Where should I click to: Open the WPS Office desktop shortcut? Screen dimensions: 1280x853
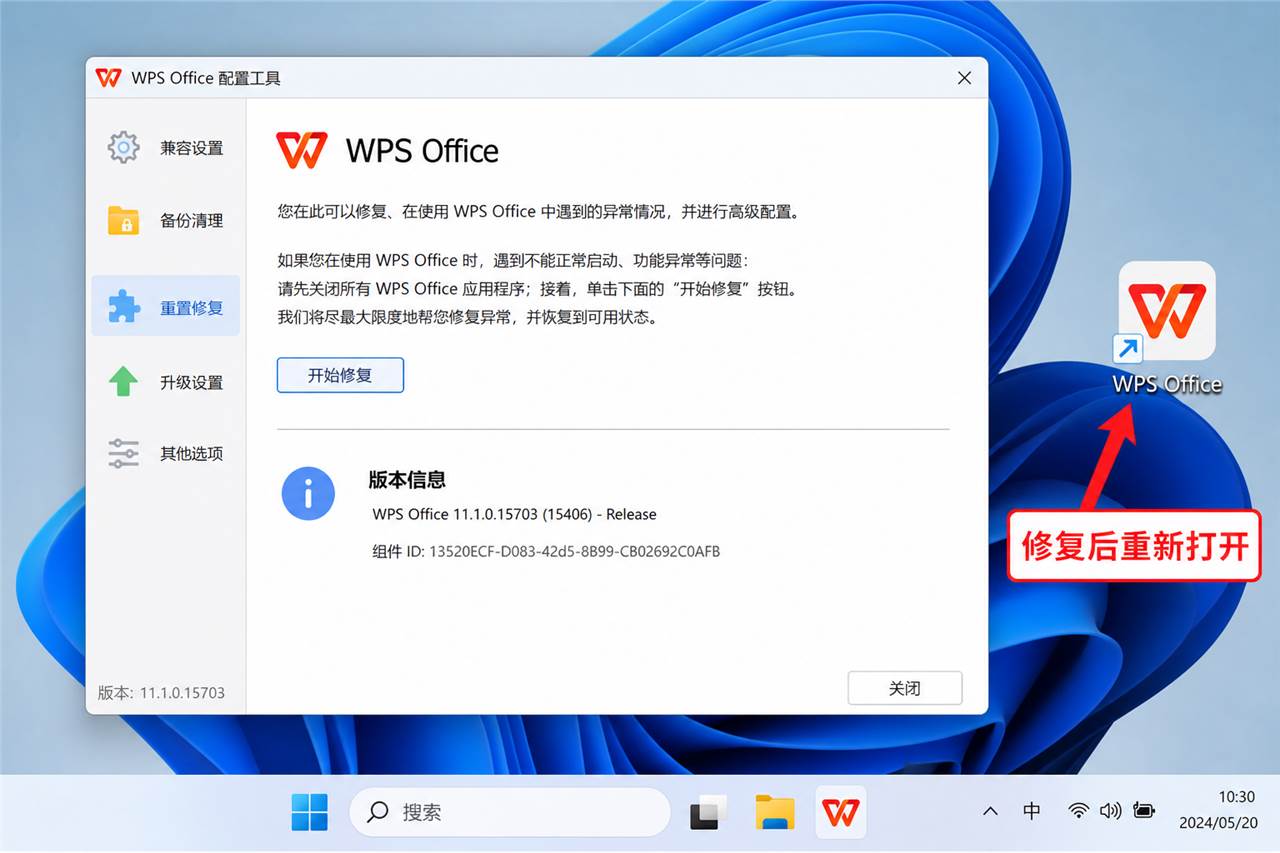pyautogui.click(x=1167, y=329)
